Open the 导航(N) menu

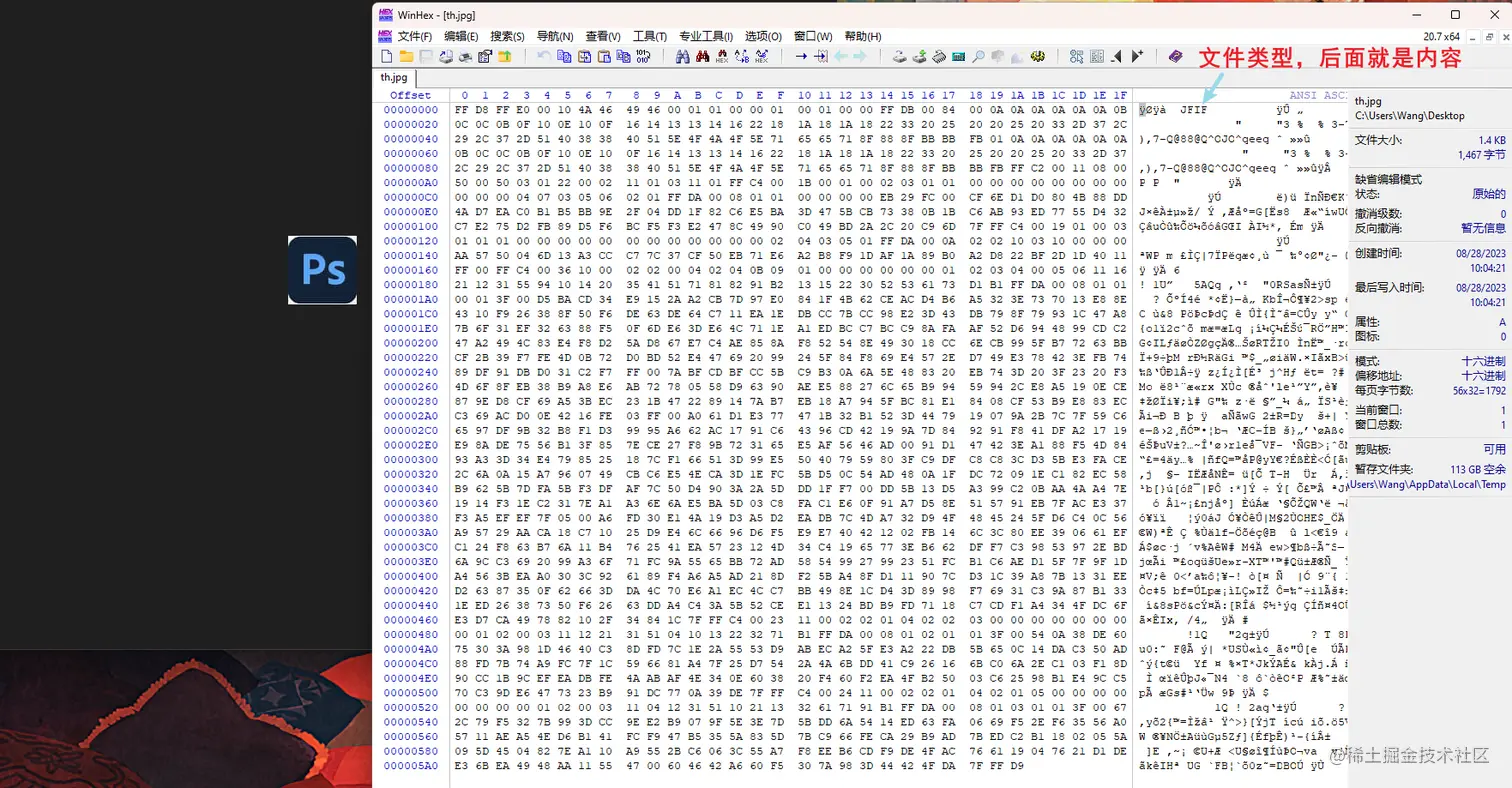[555, 36]
